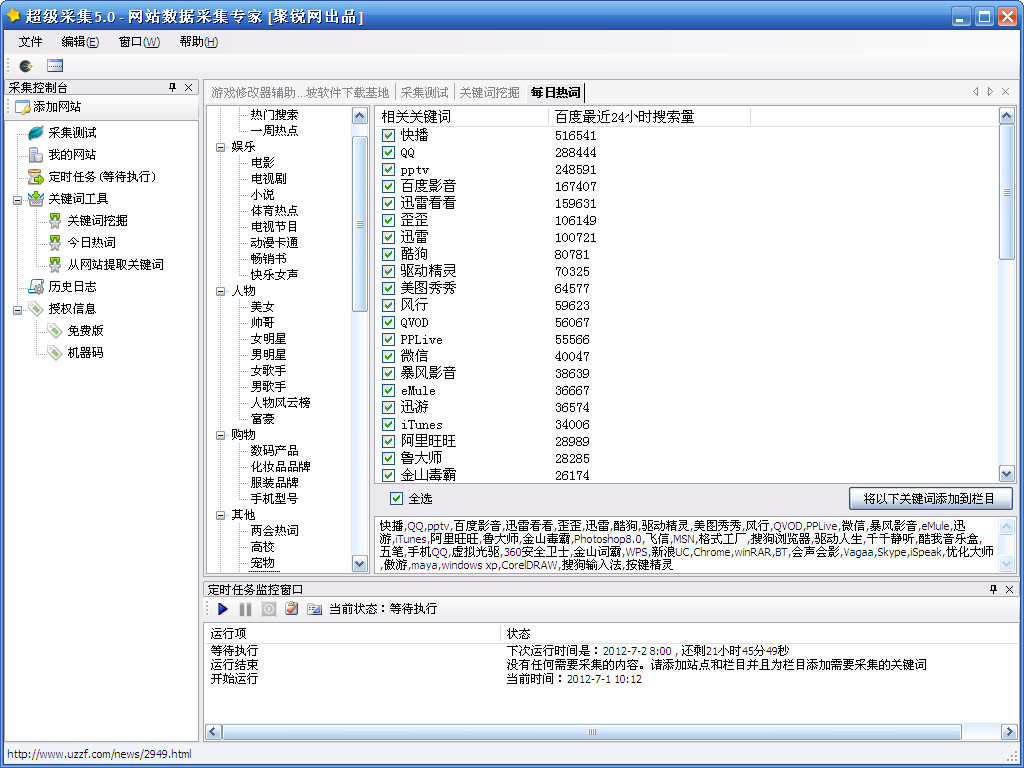Uncheck the 迅雷看看 keyword
Image resolution: width=1024 pixels, height=768 pixels.
pos(389,203)
